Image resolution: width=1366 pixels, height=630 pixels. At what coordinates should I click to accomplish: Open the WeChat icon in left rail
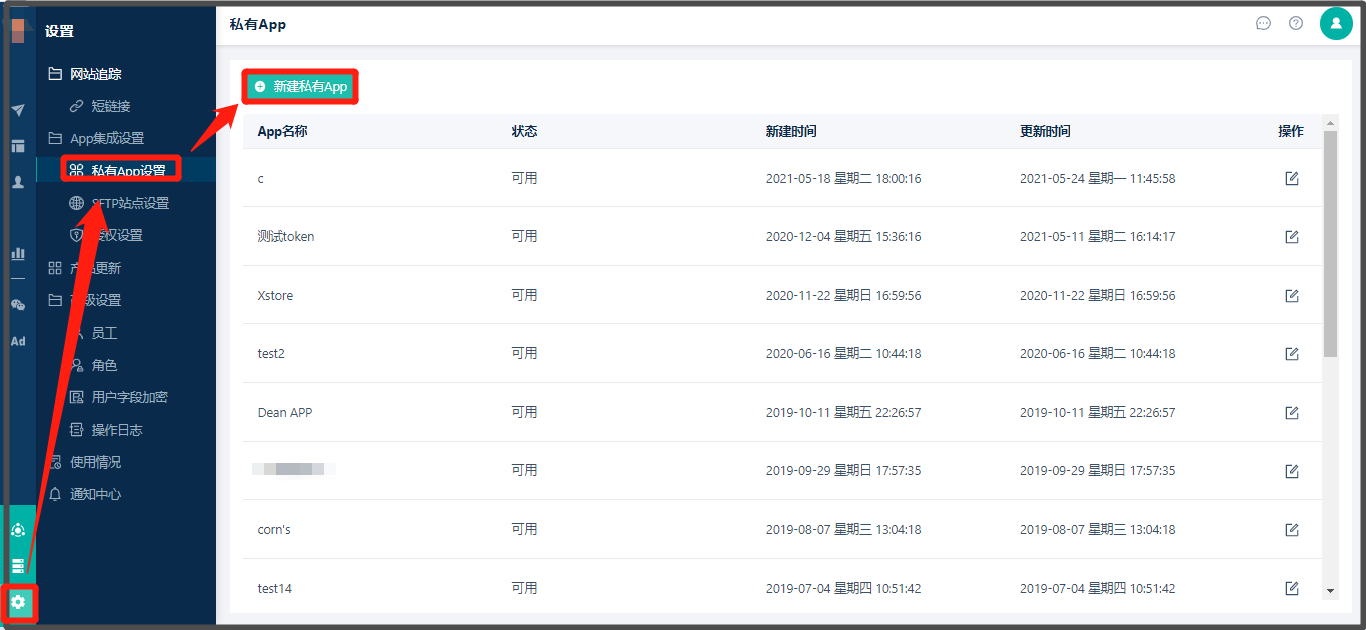click(x=18, y=305)
